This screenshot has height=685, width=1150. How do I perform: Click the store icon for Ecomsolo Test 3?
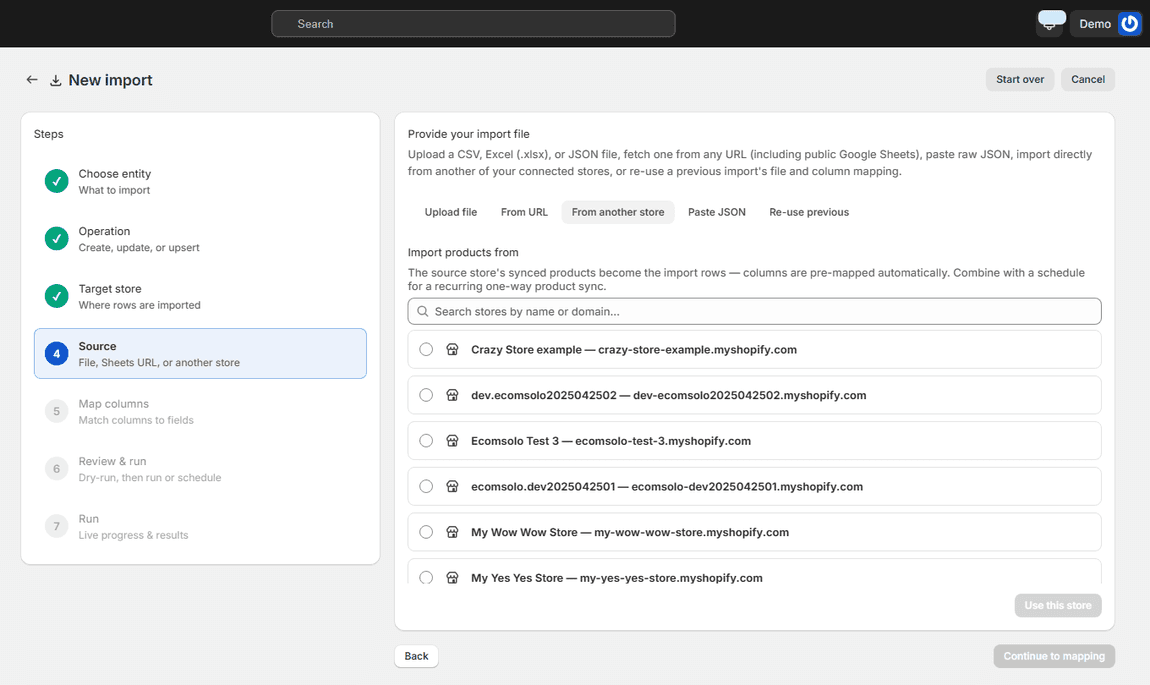pyautogui.click(x=453, y=441)
